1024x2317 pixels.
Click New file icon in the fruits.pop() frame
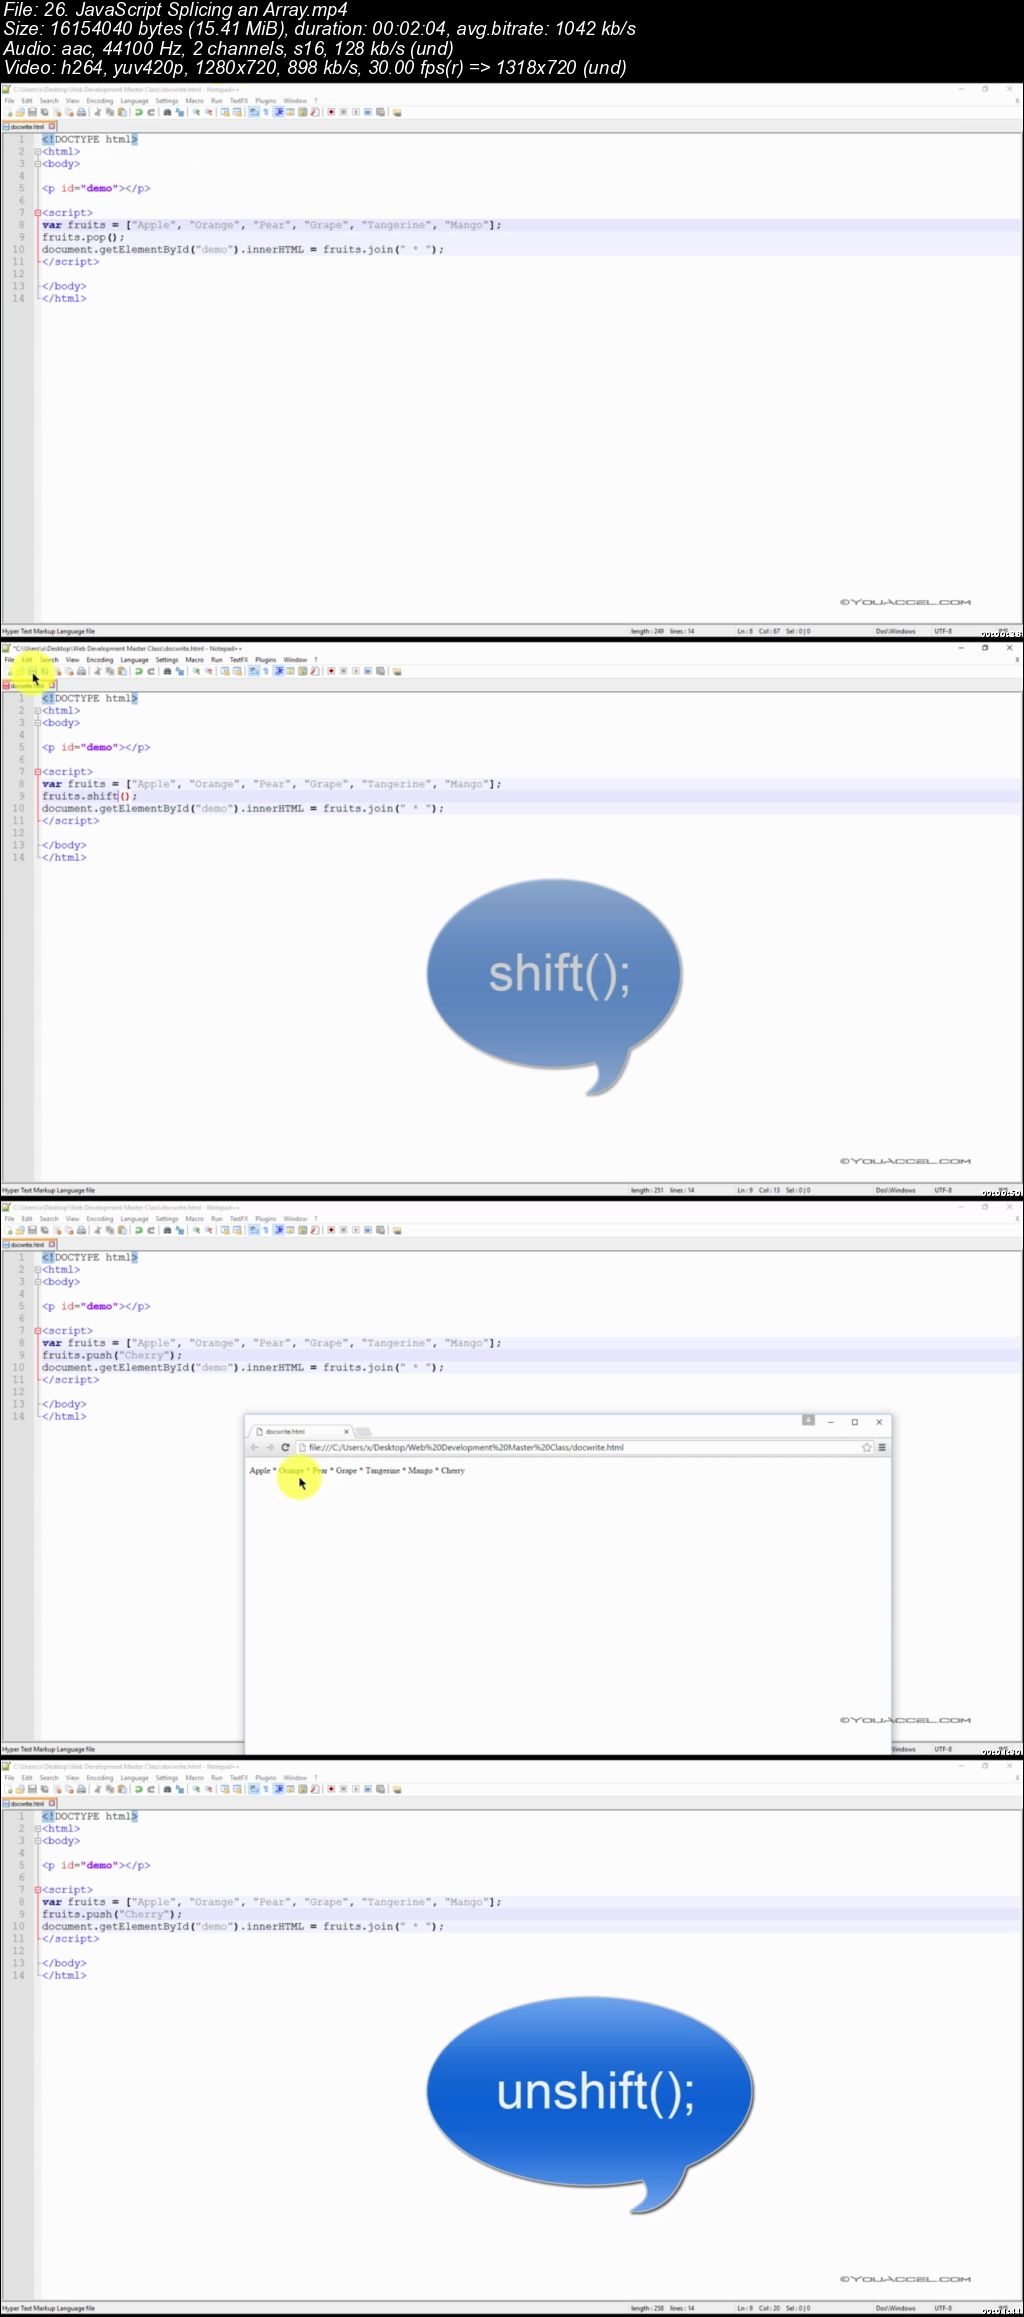[x=8, y=112]
